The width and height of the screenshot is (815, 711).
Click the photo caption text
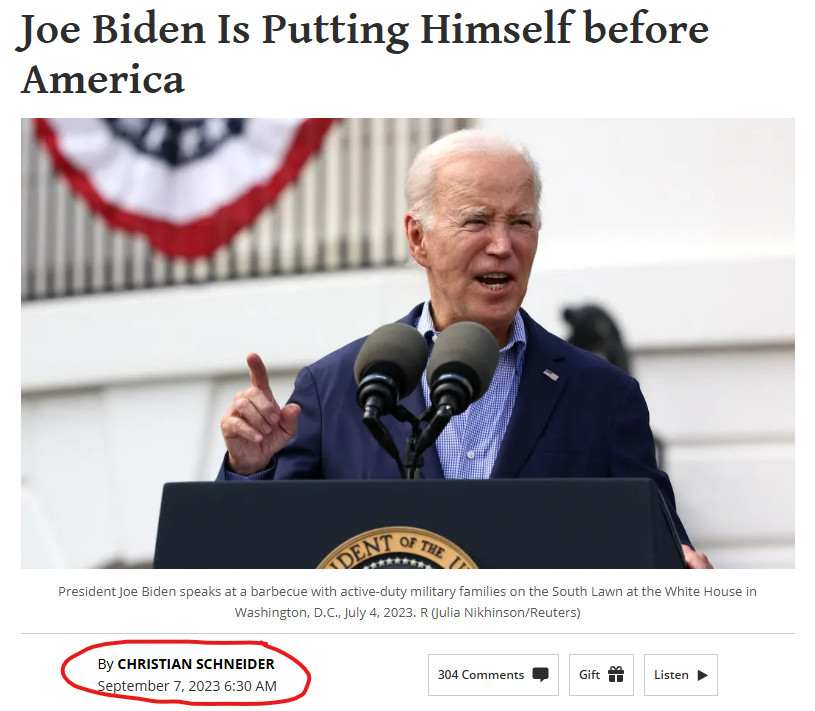408,602
